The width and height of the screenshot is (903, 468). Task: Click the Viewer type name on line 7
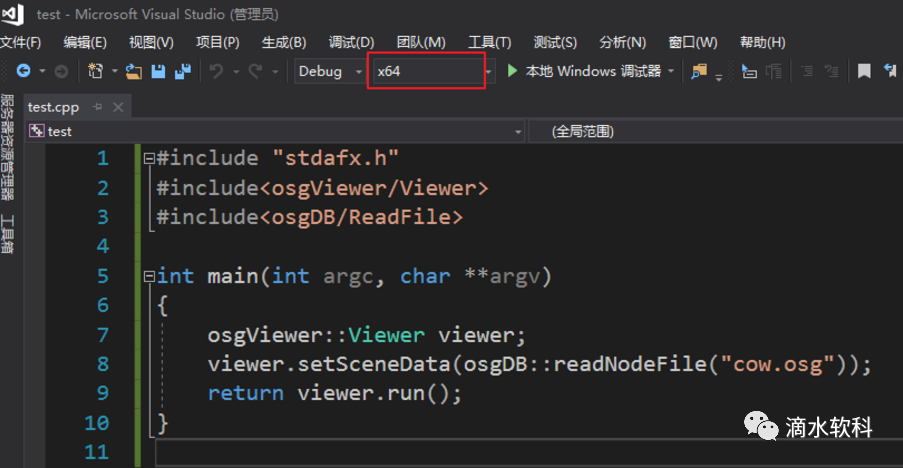(x=386, y=336)
